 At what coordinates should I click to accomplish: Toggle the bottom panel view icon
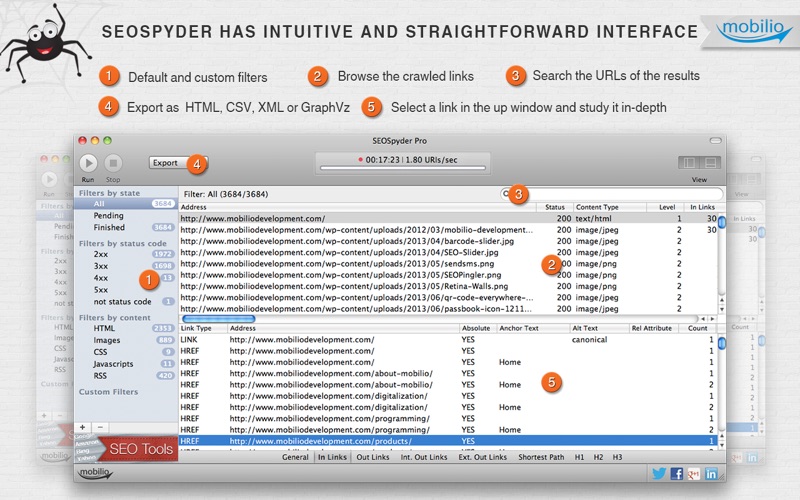click(710, 163)
